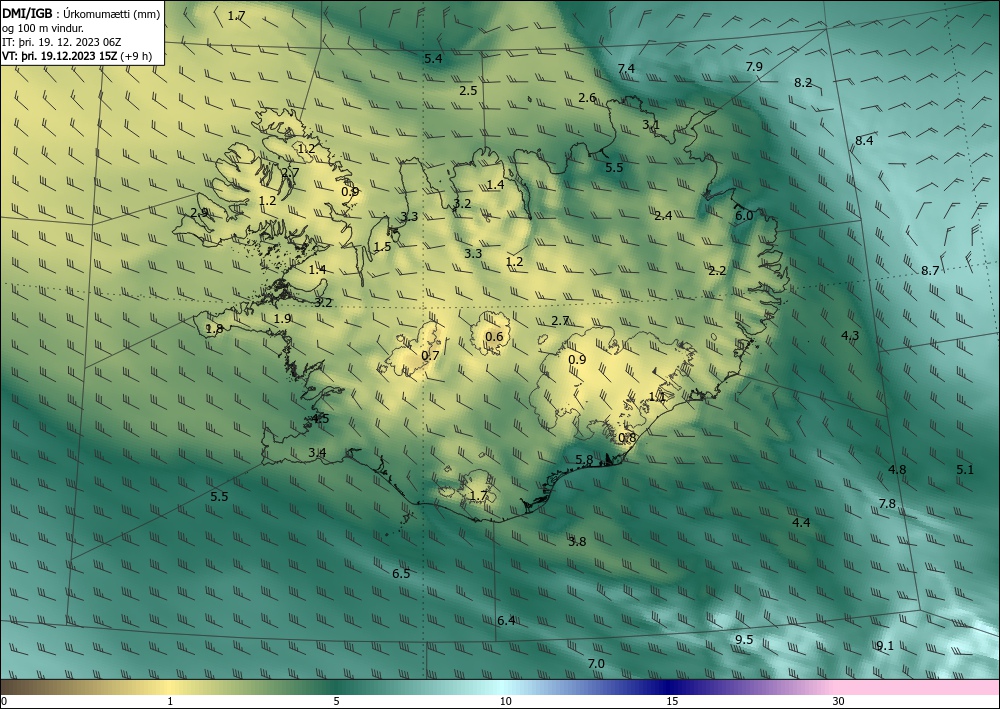Viewport: 1000px width, 709px height.
Task: Click the map value 2.6
Action: [x=587, y=98]
